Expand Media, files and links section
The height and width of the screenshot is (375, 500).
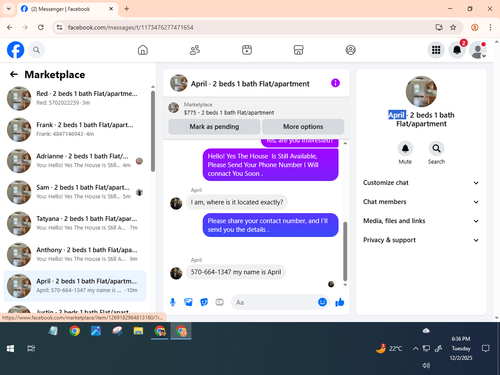(x=421, y=221)
